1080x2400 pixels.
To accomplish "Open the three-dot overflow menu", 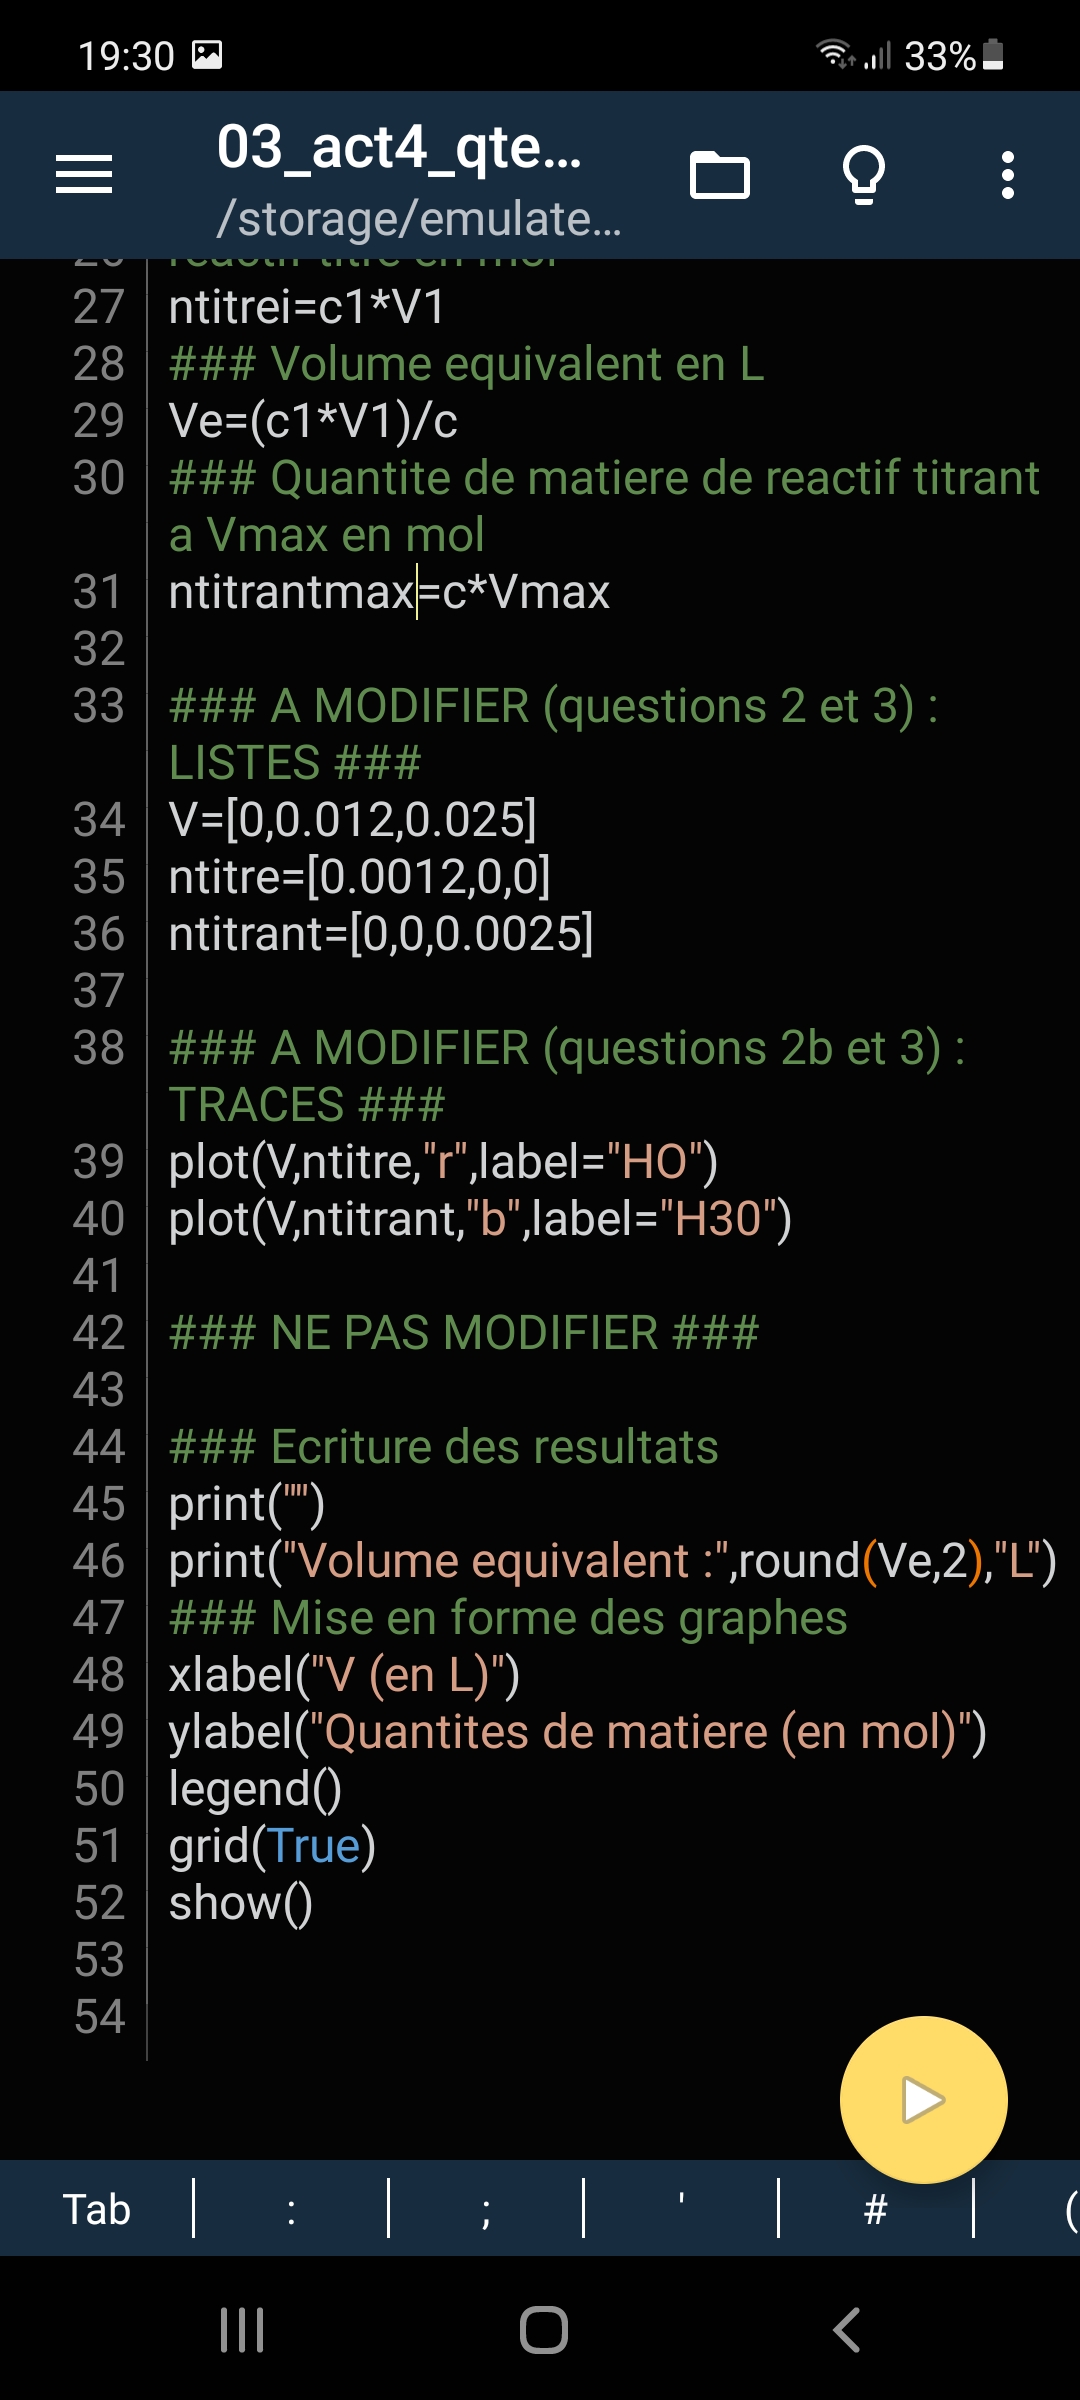I will coord(1007,176).
